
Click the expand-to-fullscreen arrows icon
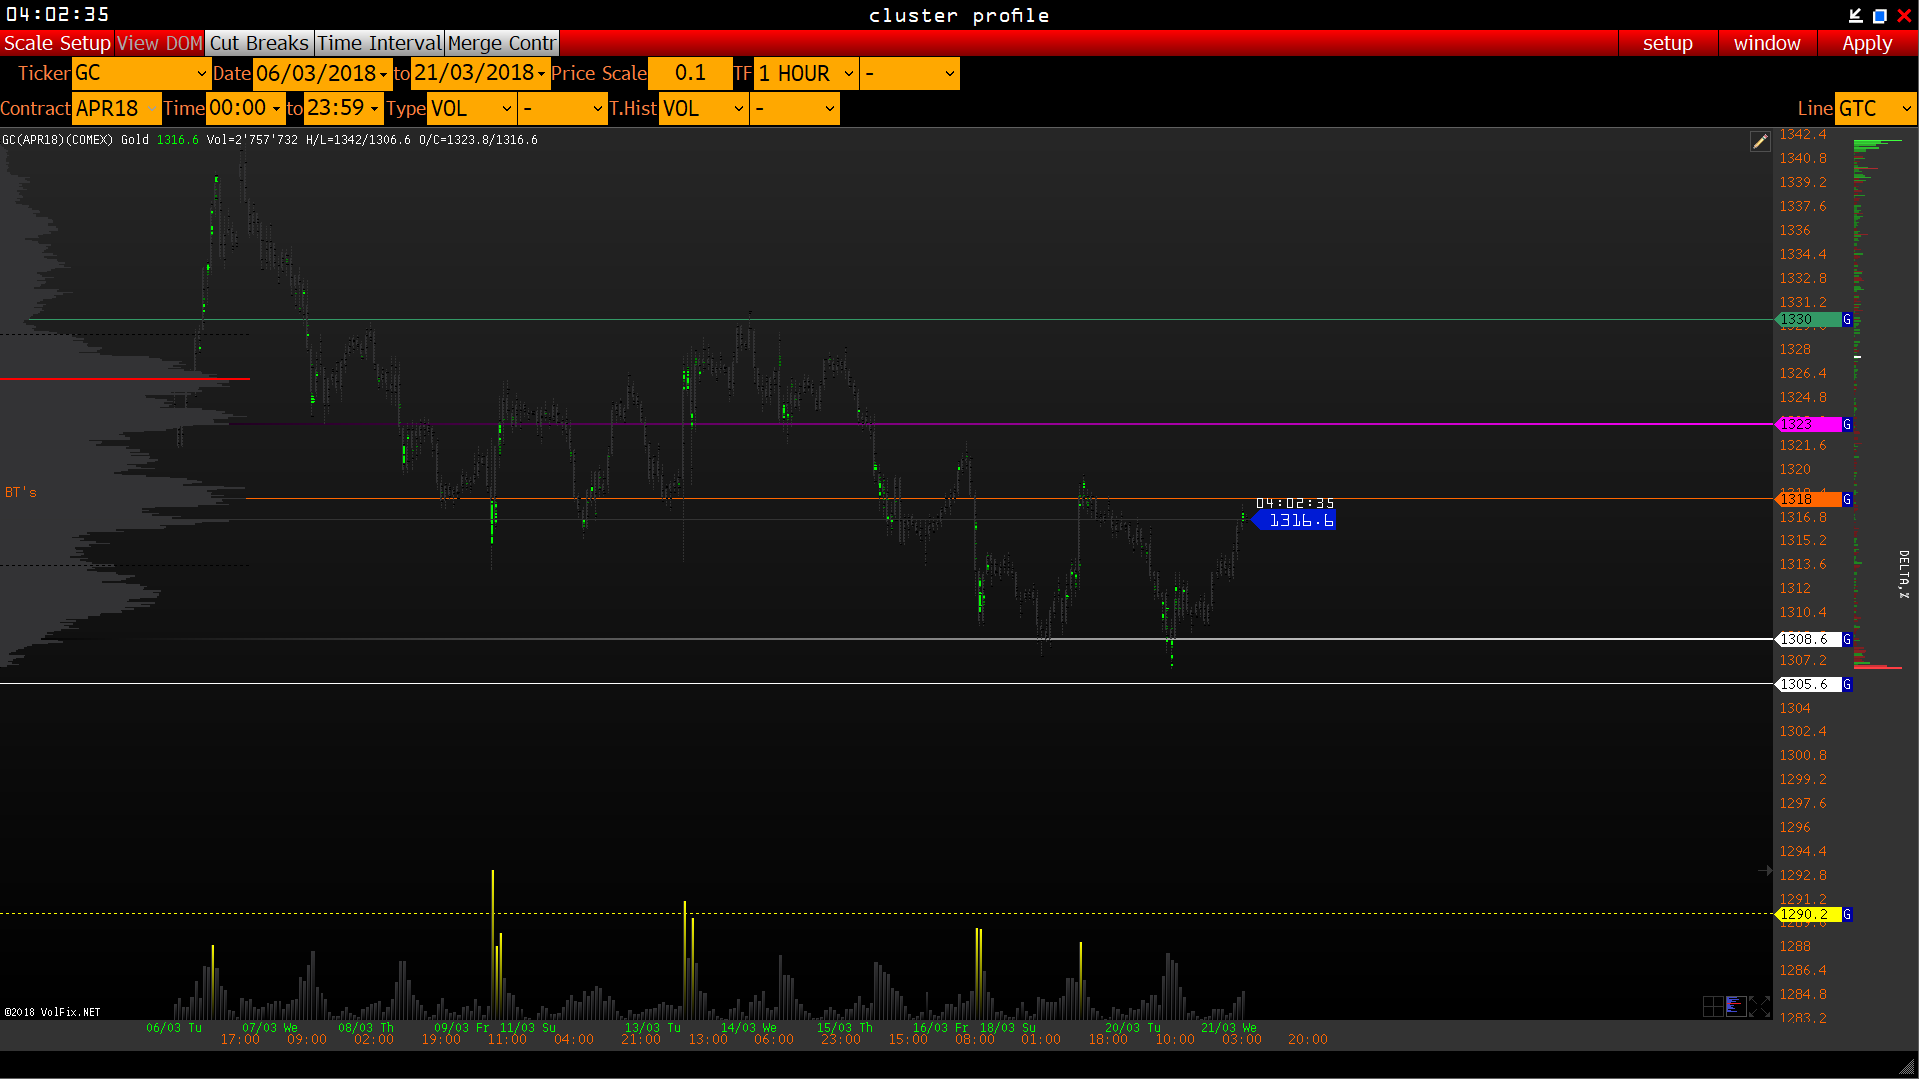(x=1760, y=1006)
